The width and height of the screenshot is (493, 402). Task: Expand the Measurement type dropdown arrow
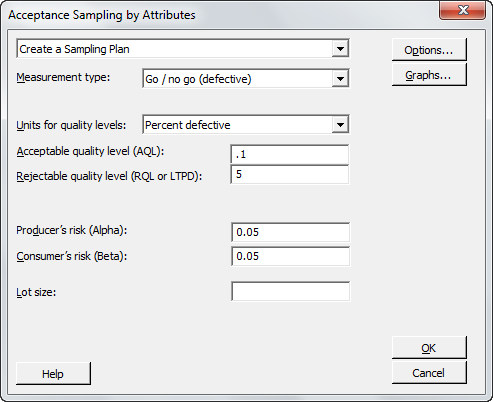[340, 79]
